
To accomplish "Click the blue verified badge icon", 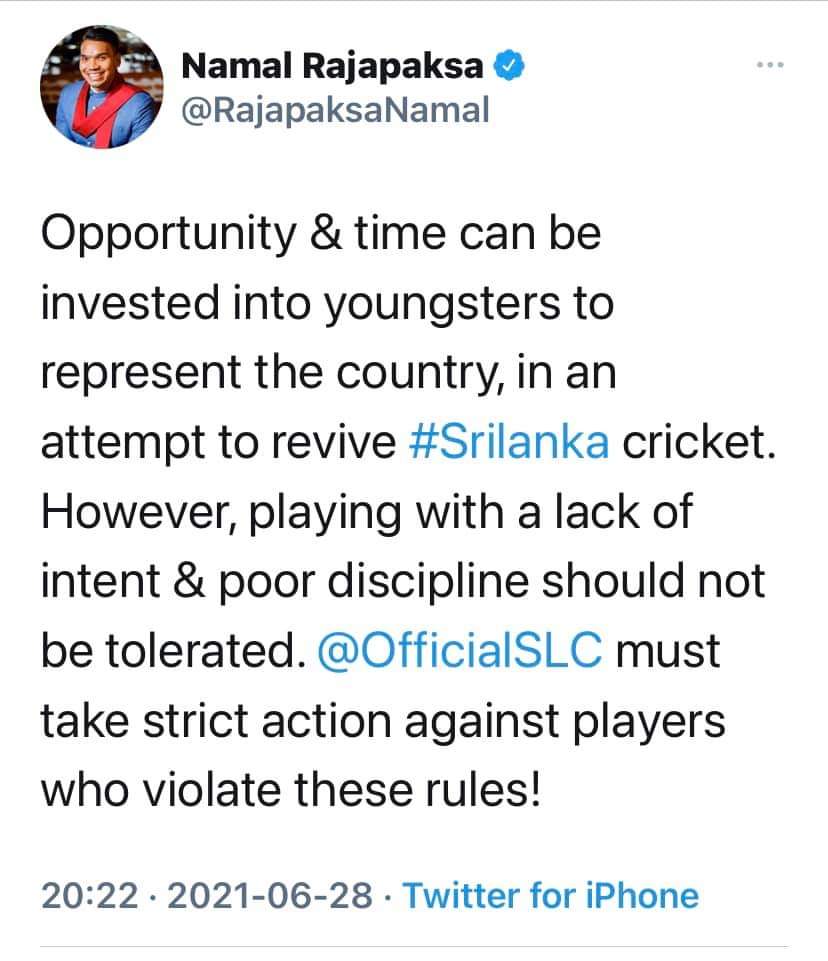I will click(509, 65).
